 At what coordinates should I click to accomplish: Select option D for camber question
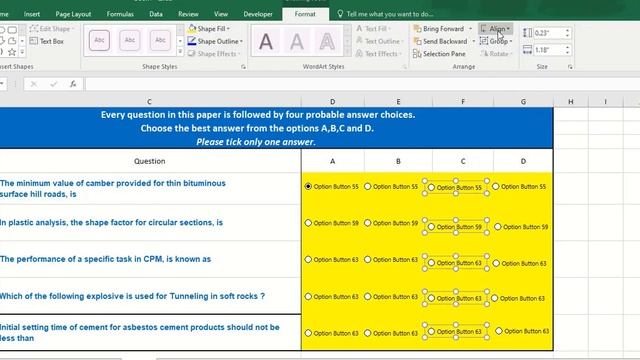496,186
